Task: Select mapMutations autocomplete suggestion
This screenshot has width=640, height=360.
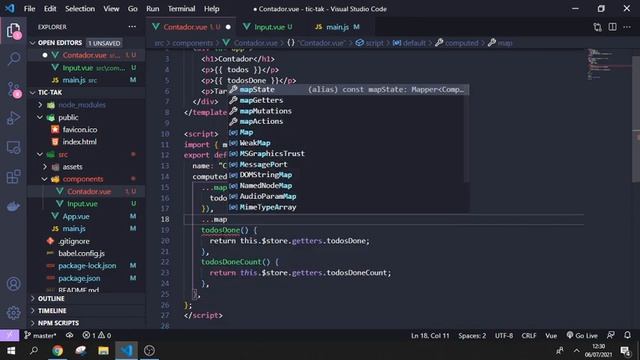Action: 348,111
